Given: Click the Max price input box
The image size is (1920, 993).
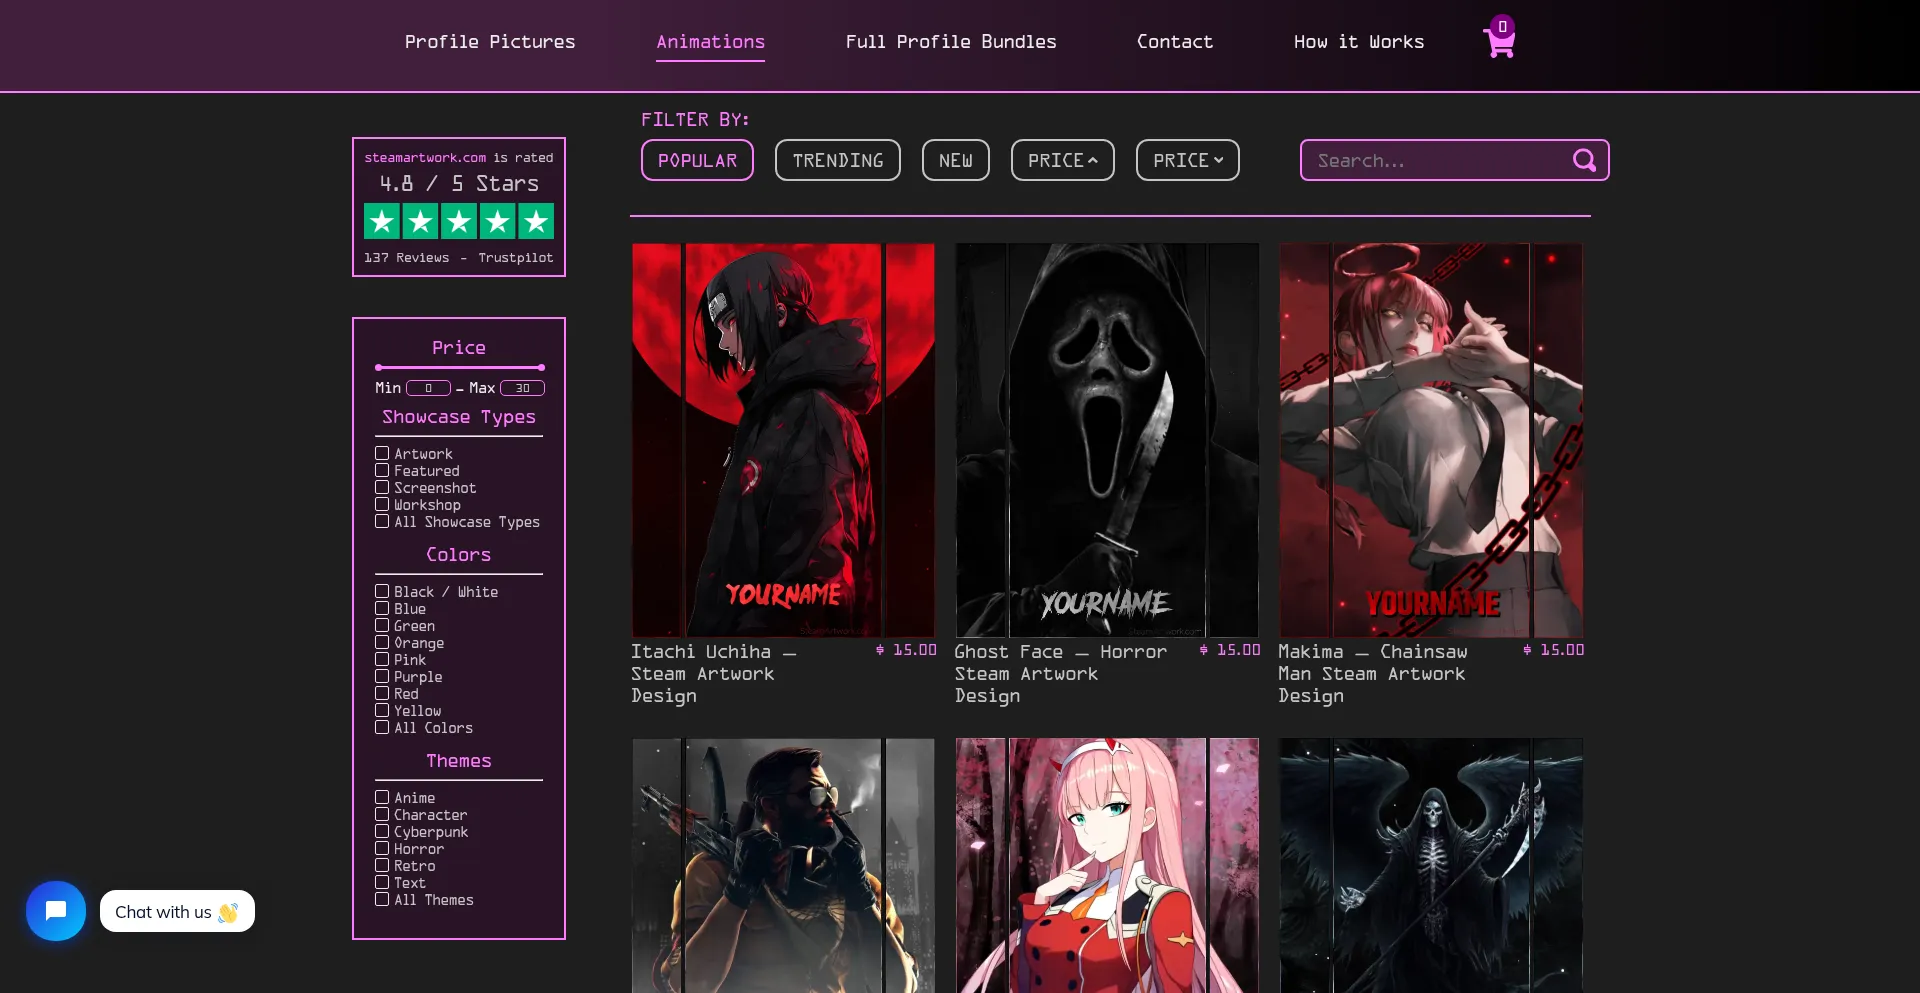Looking at the screenshot, I should point(522,388).
